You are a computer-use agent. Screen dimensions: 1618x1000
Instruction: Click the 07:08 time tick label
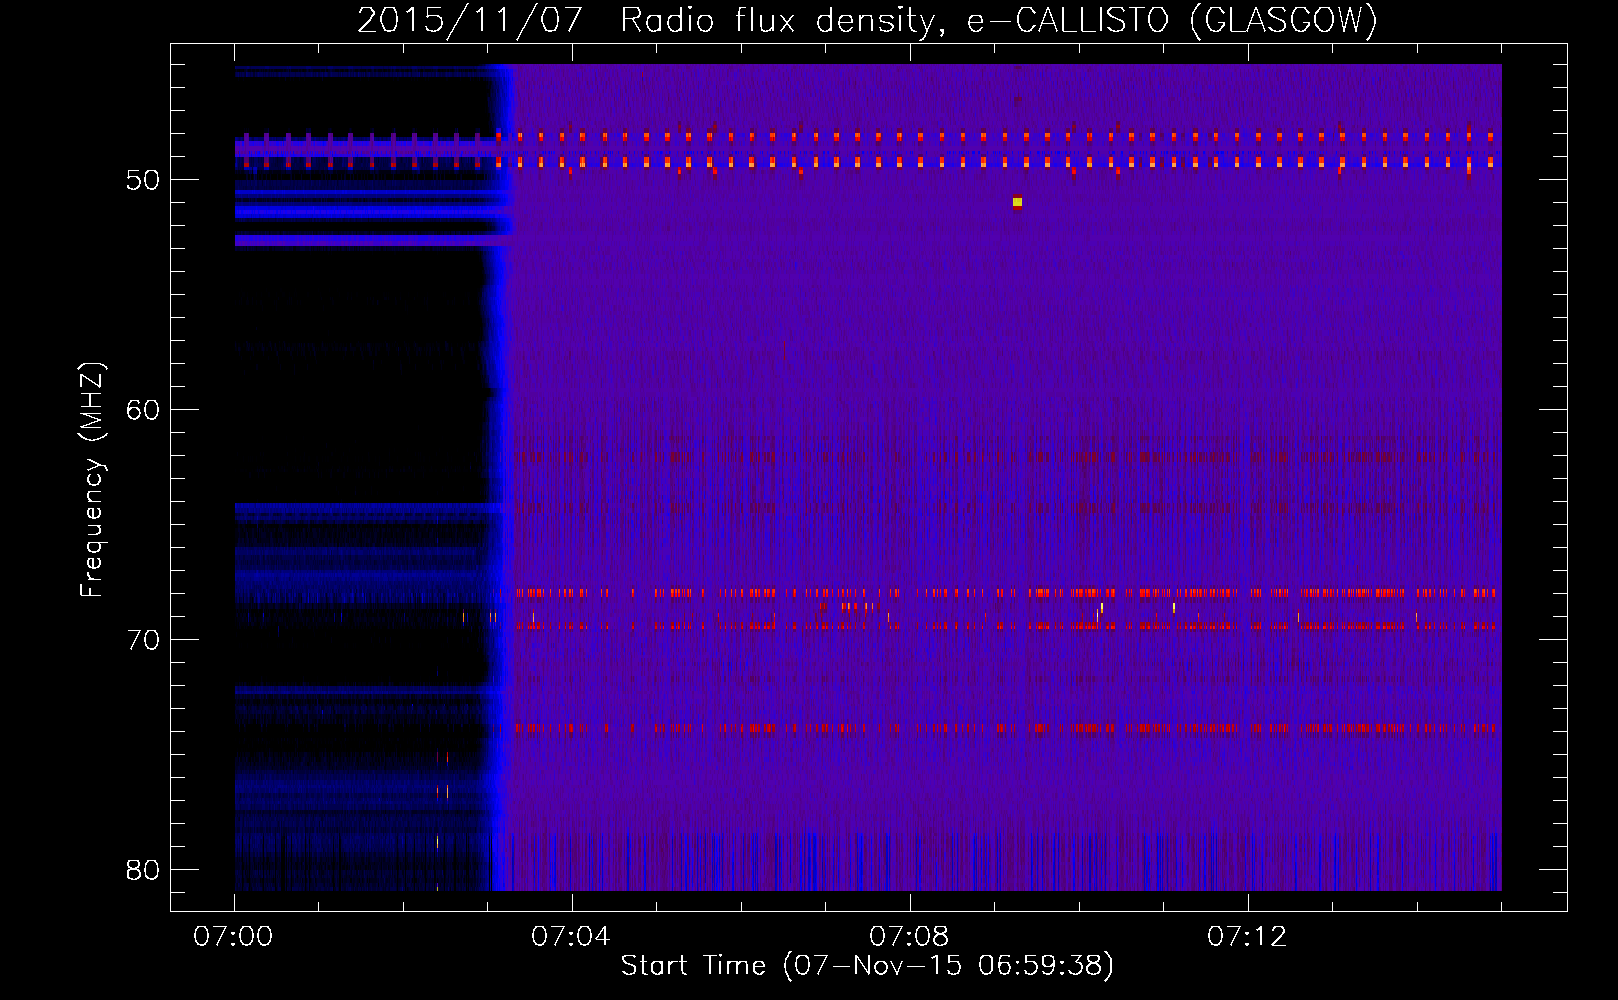point(909,937)
